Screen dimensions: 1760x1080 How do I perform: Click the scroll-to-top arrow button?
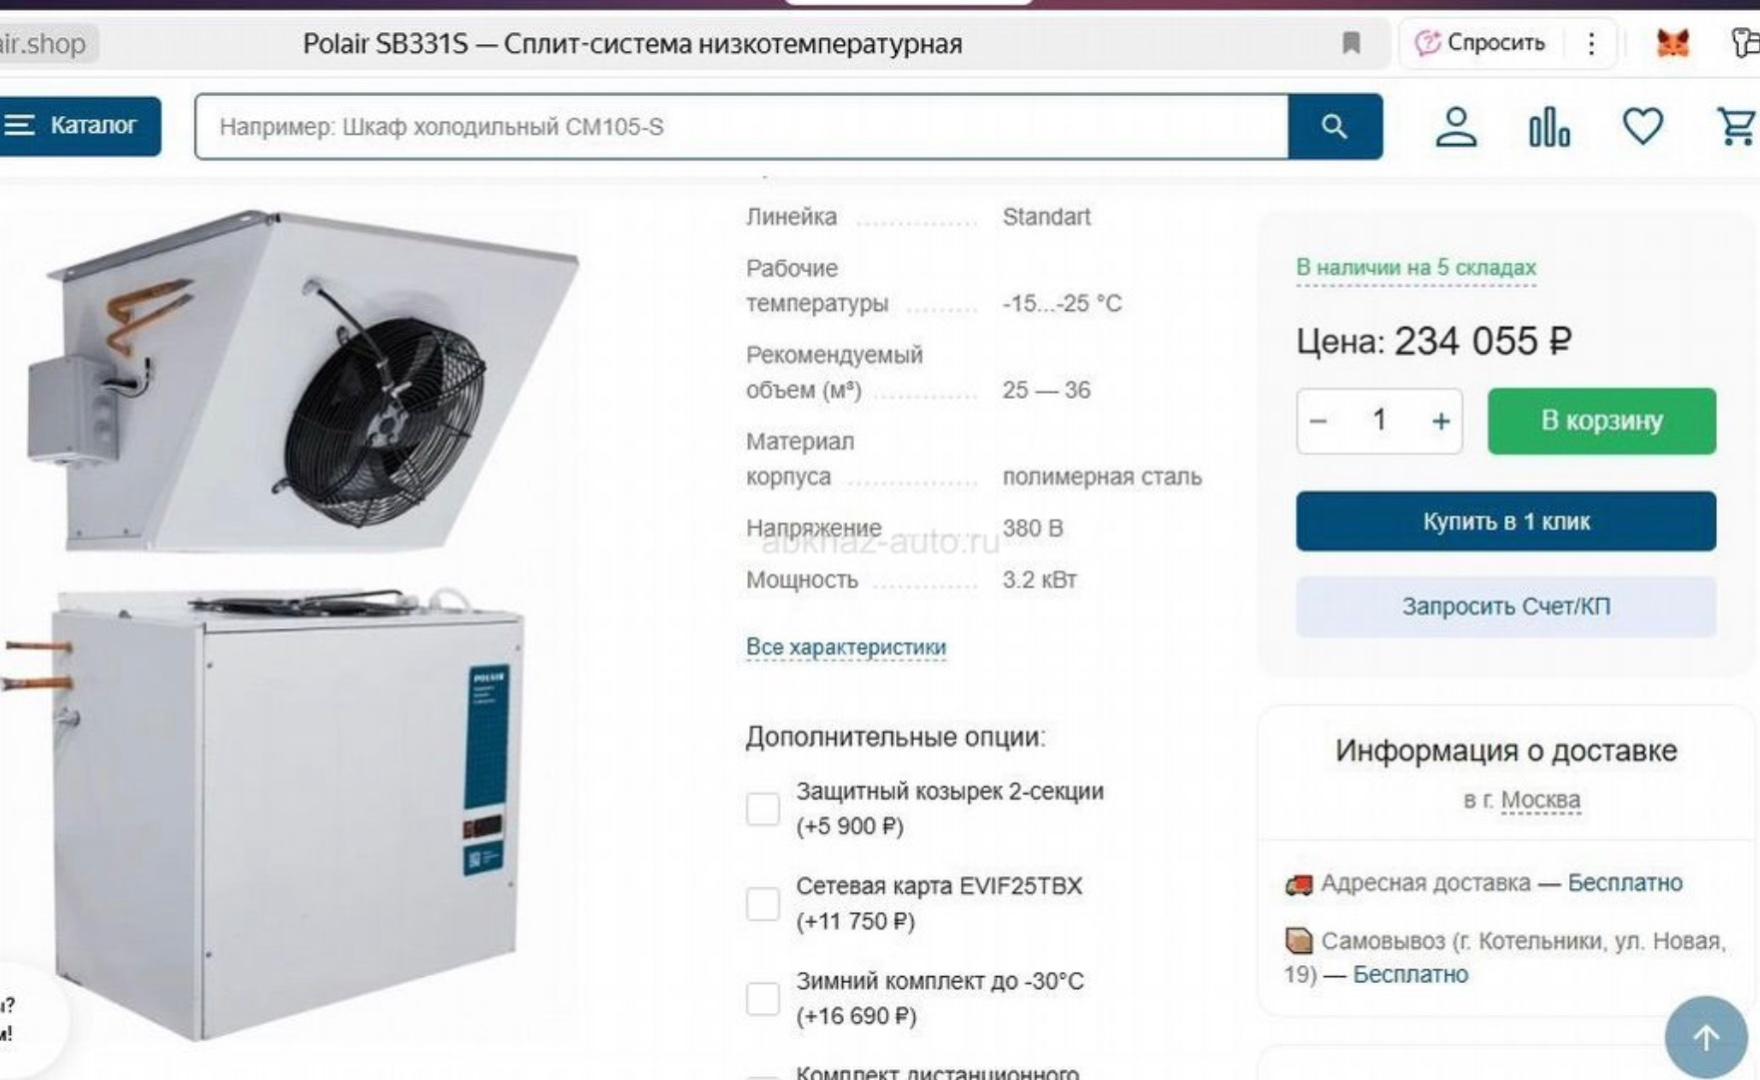1706,1037
